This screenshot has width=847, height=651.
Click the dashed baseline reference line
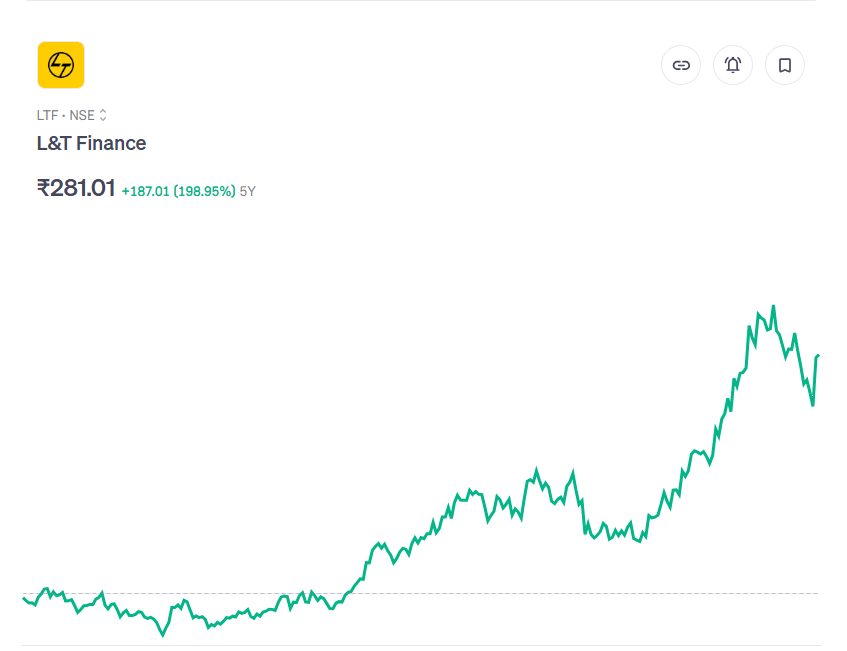tap(600, 593)
